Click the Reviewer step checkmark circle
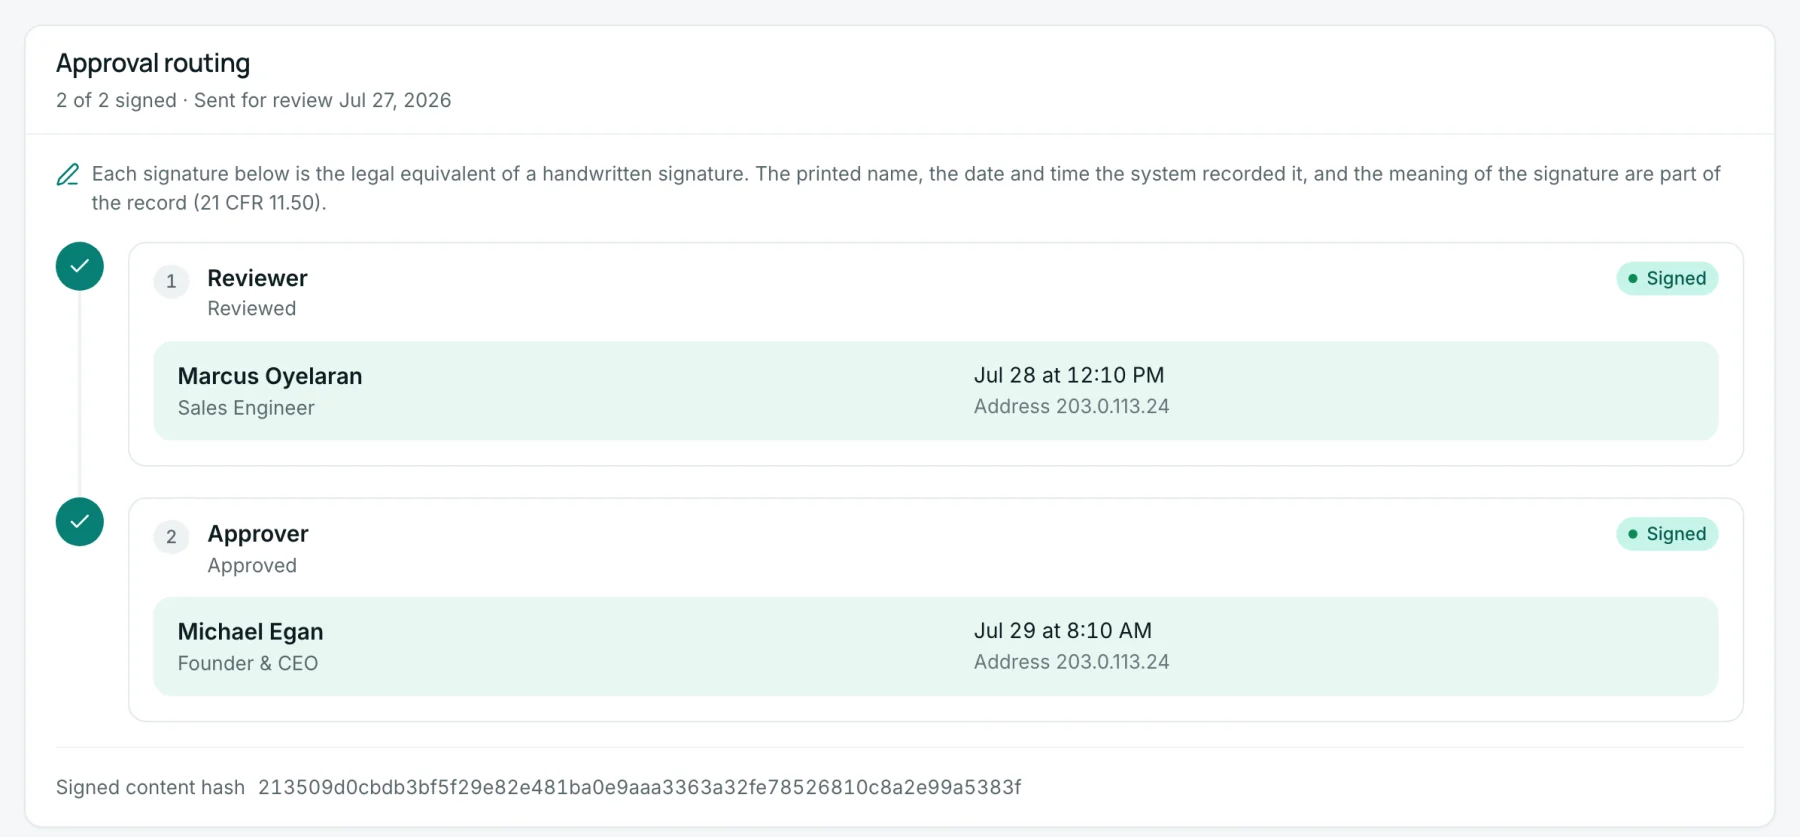Viewport: 1800px width, 837px height. pyautogui.click(x=80, y=266)
